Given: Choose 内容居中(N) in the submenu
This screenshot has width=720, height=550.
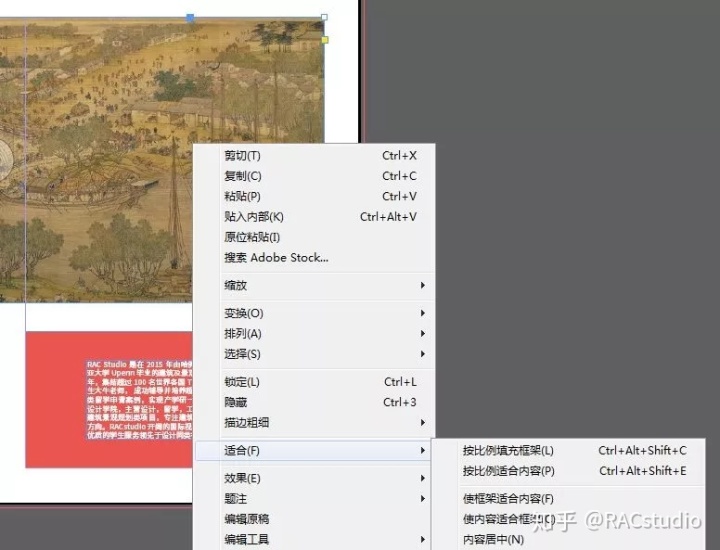Looking at the screenshot, I should point(568,539).
